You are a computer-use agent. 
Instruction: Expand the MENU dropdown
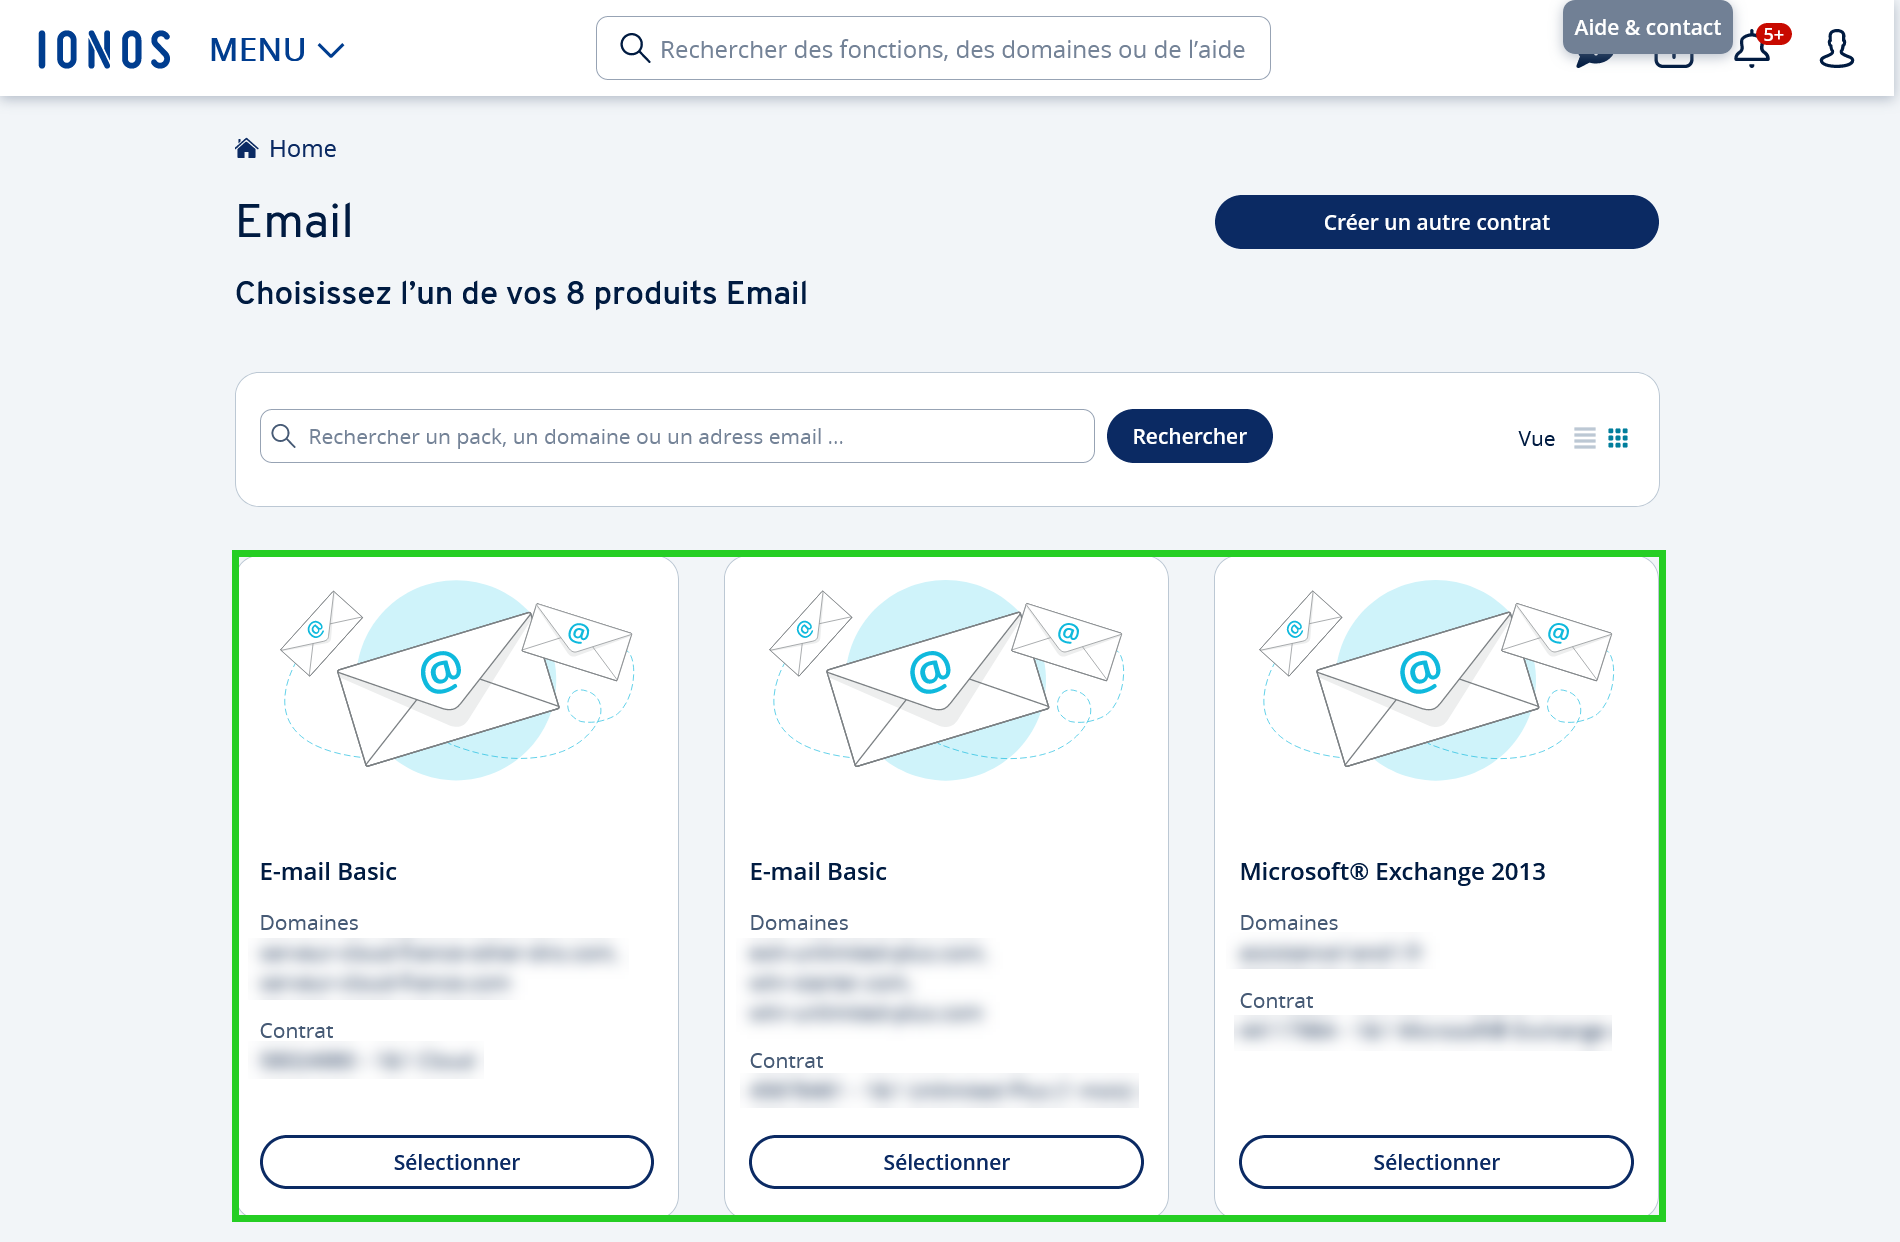pyautogui.click(x=277, y=49)
